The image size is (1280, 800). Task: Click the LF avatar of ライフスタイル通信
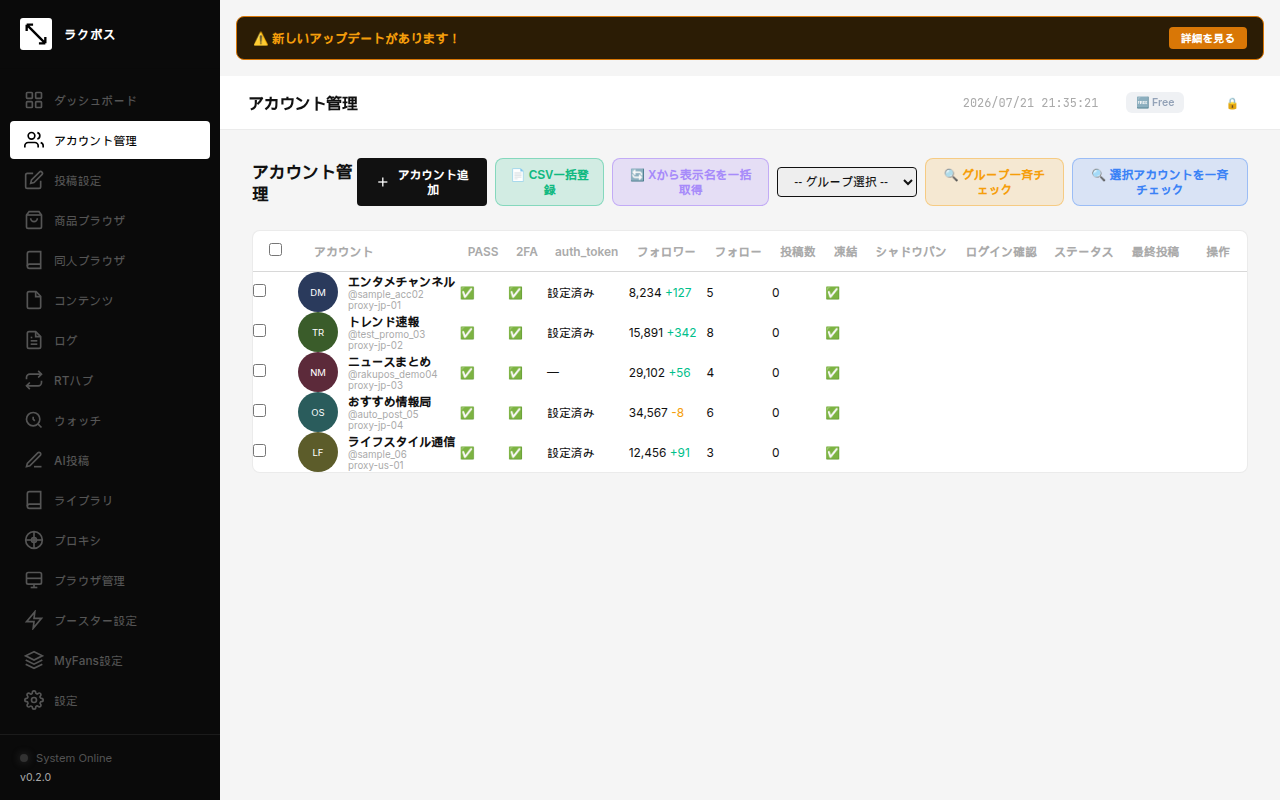[x=318, y=452]
